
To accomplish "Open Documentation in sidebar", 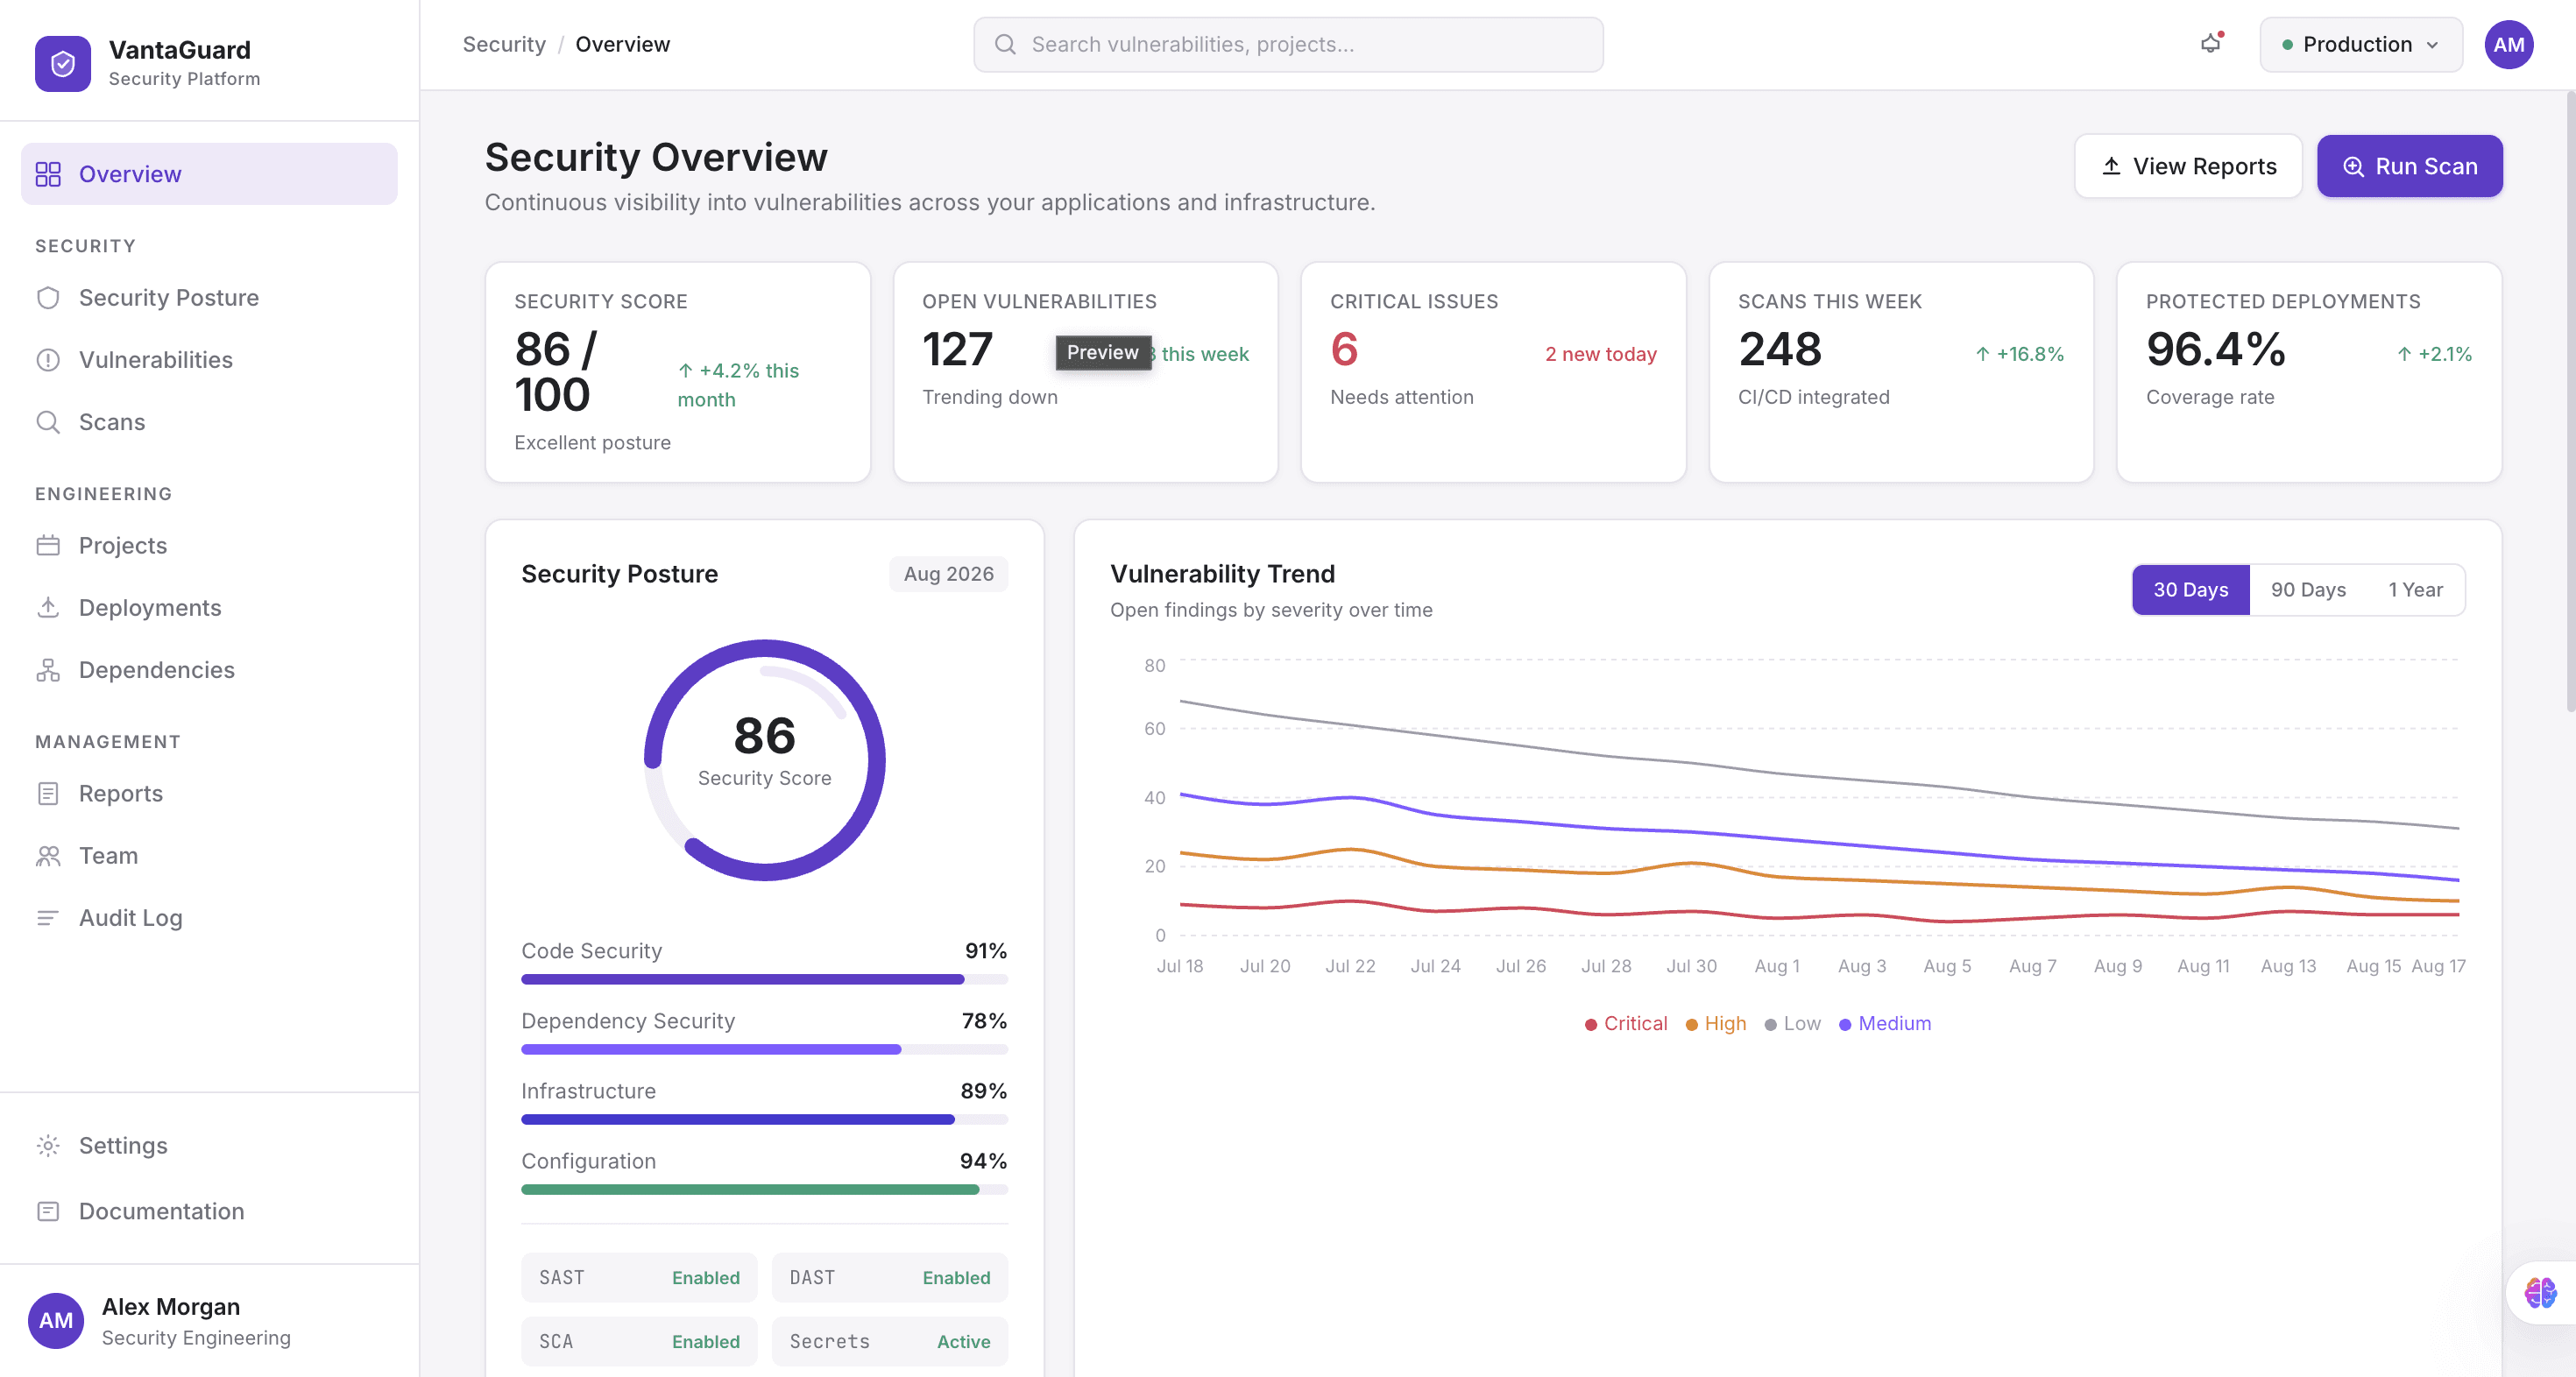I will pos(209,1212).
